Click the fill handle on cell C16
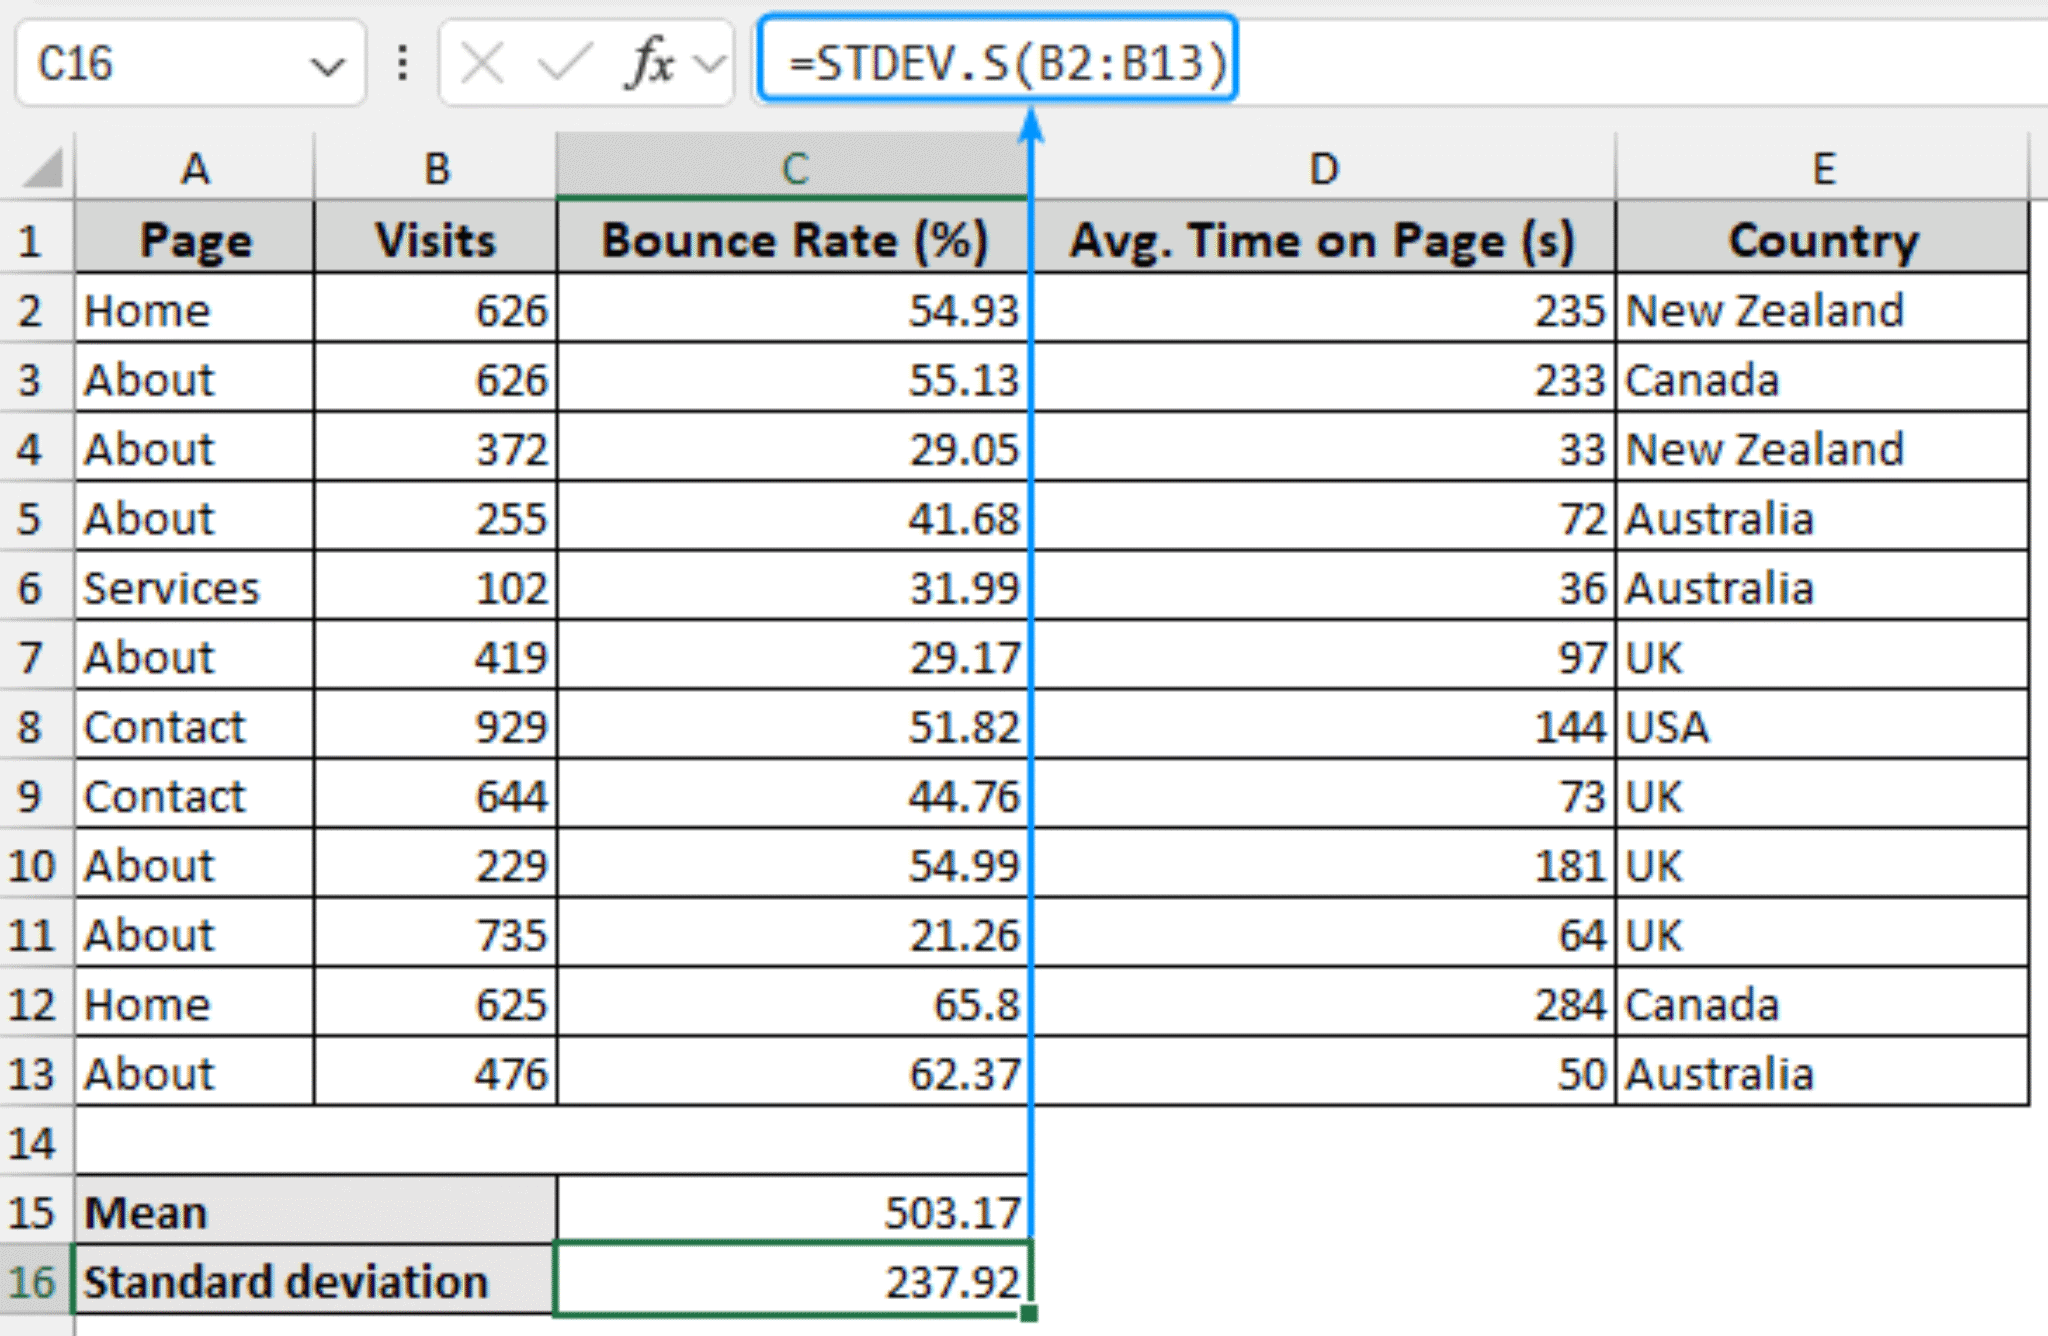Screen dimensions: 2048x1336 [x=1030, y=1315]
